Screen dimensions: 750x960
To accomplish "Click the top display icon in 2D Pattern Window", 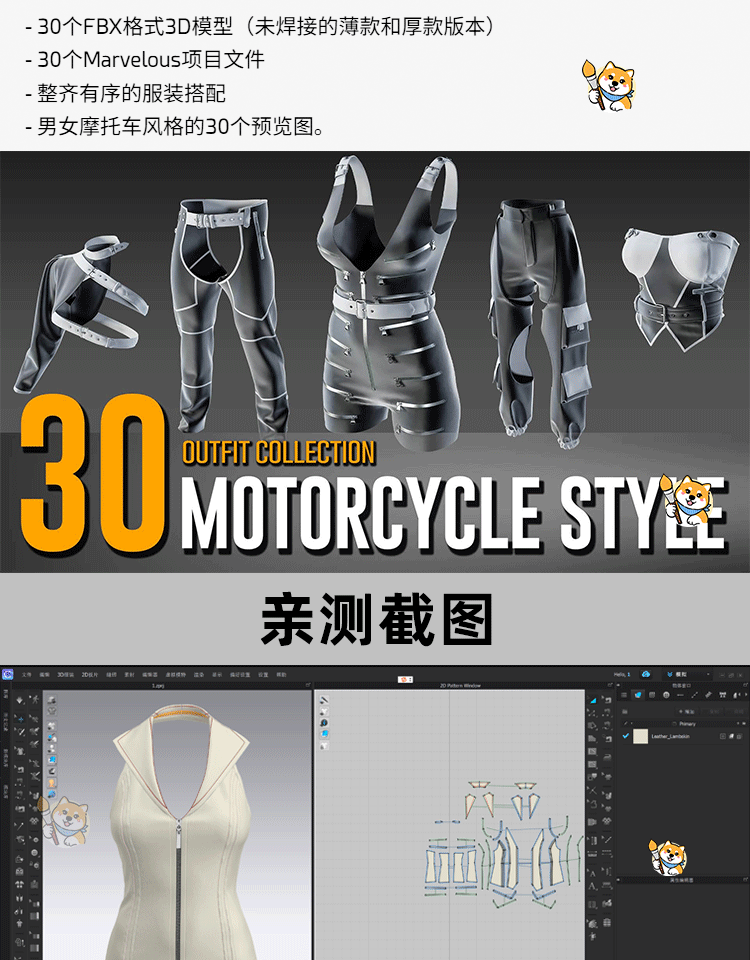I will (323, 699).
